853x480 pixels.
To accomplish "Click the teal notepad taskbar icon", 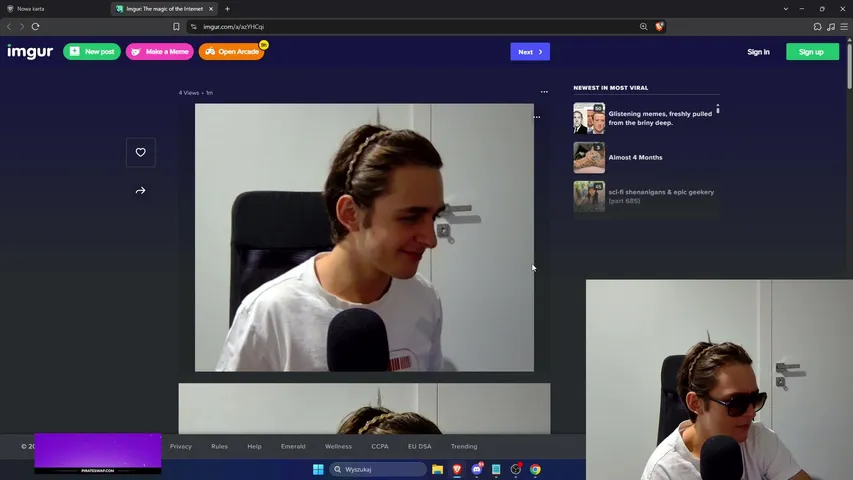I will [x=496, y=469].
